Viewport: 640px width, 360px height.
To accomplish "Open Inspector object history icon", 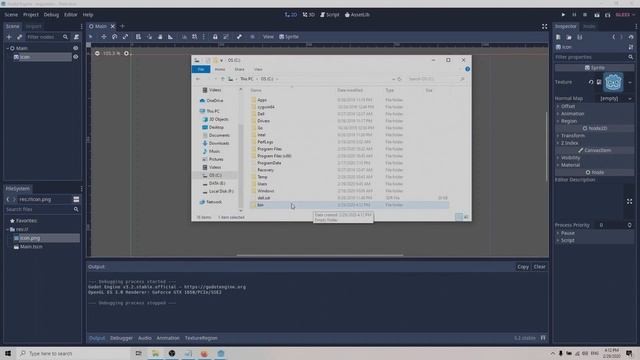I will pyautogui.click(x=631, y=37).
